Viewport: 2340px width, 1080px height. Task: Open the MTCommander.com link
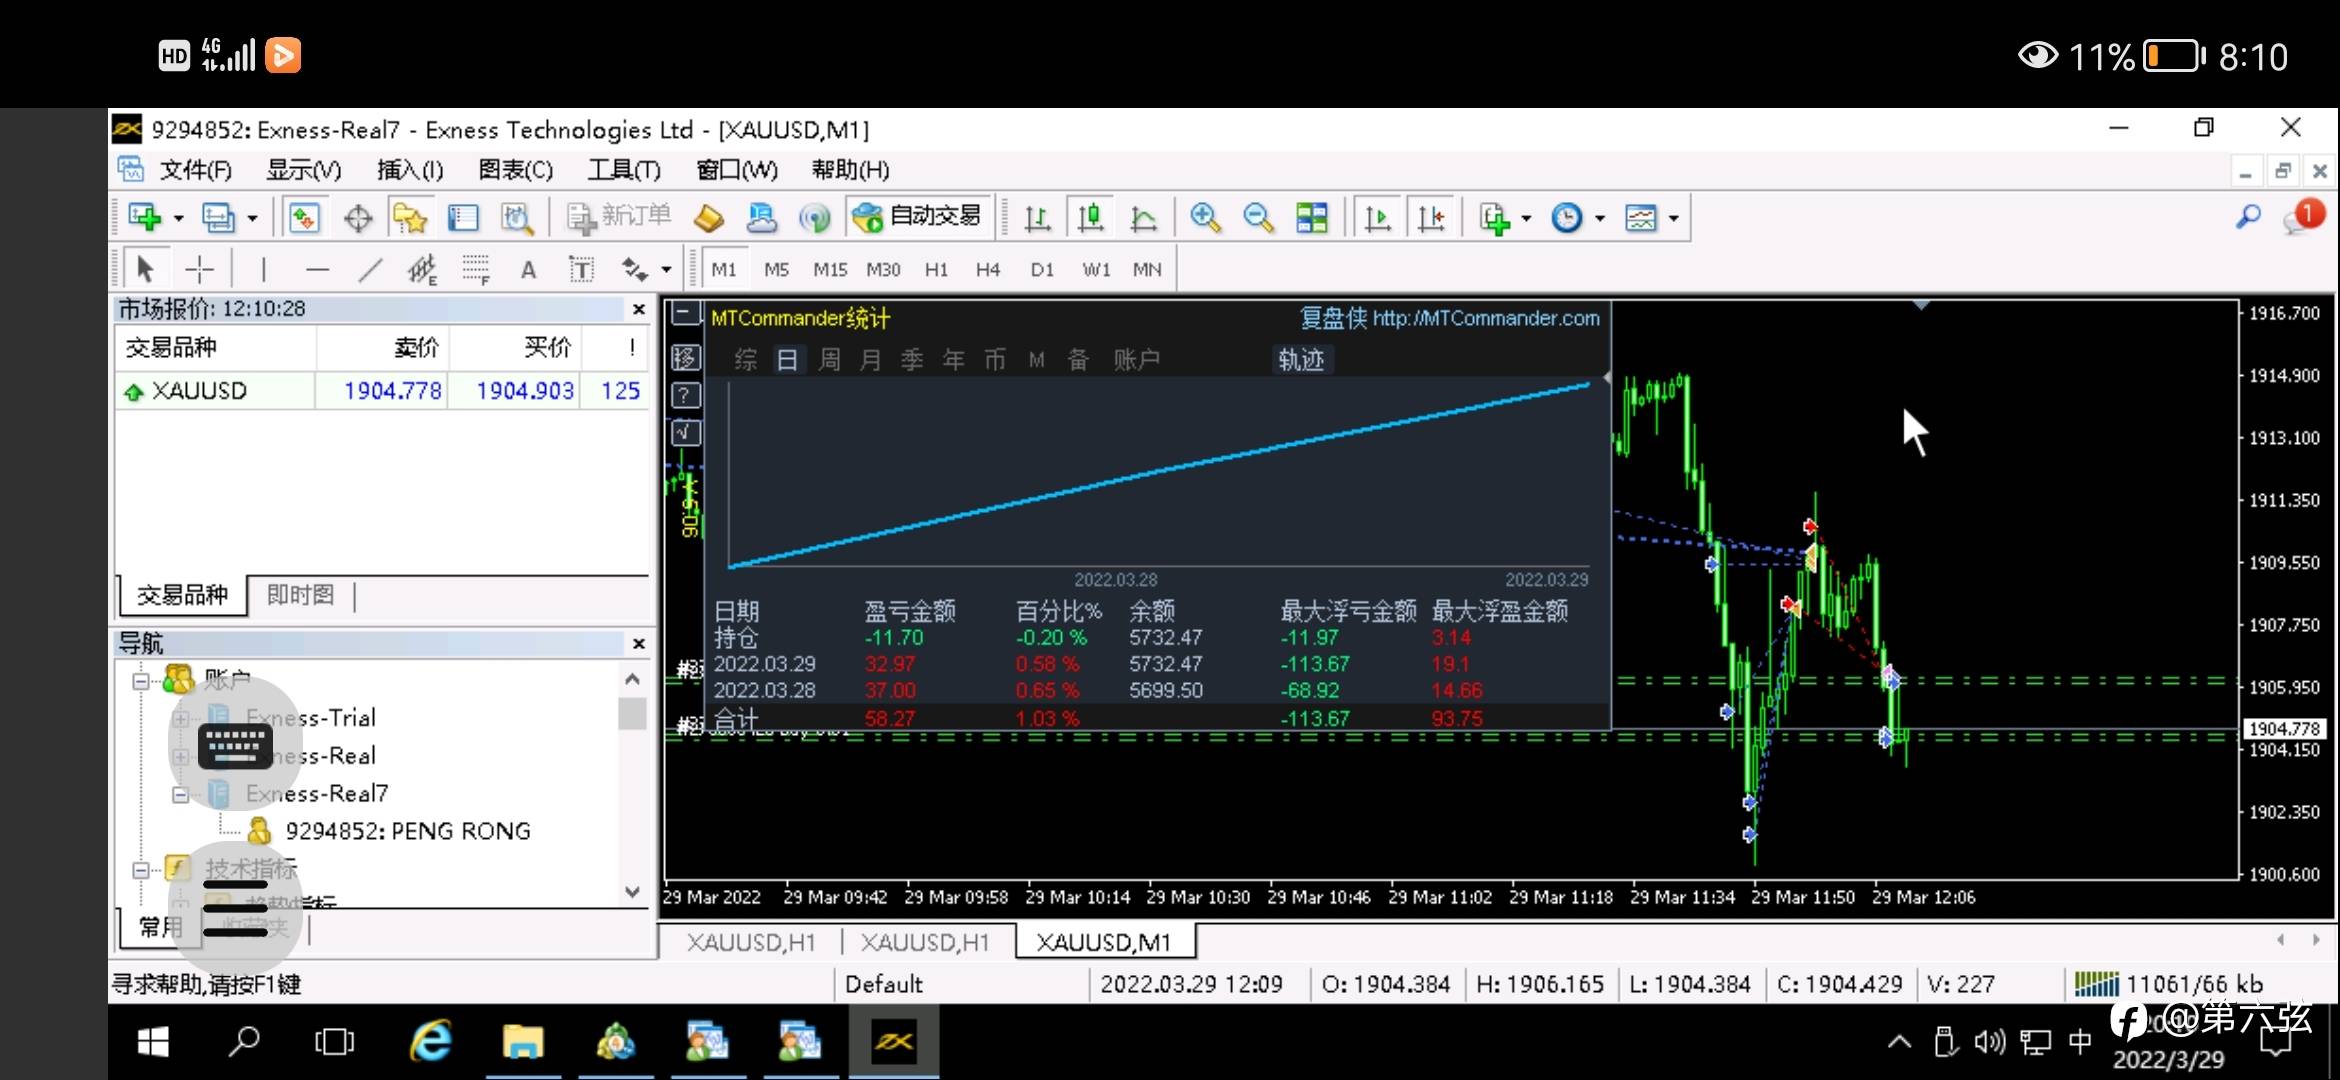click(1485, 318)
